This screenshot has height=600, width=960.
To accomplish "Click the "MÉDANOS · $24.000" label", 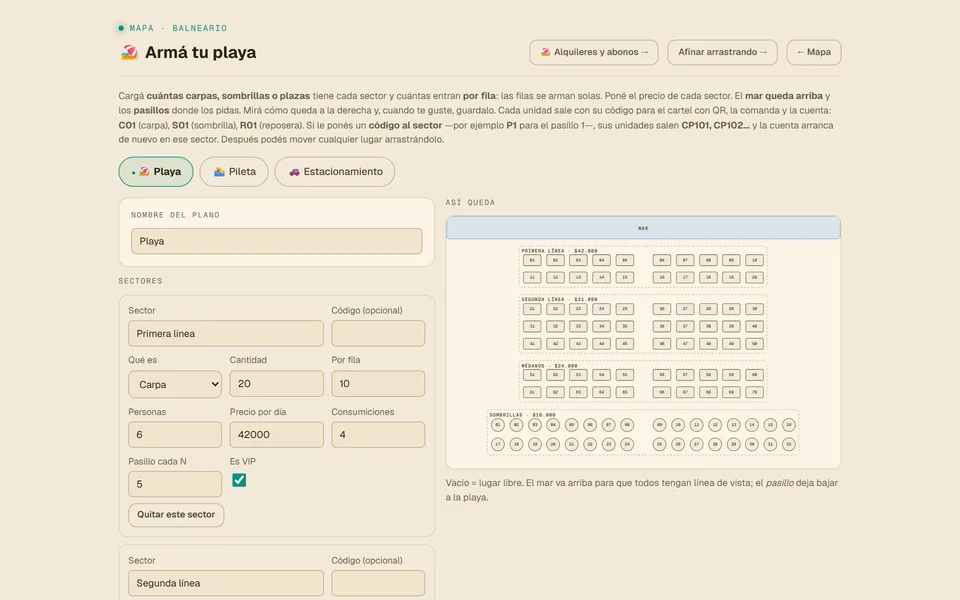I will [x=549, y=366].
